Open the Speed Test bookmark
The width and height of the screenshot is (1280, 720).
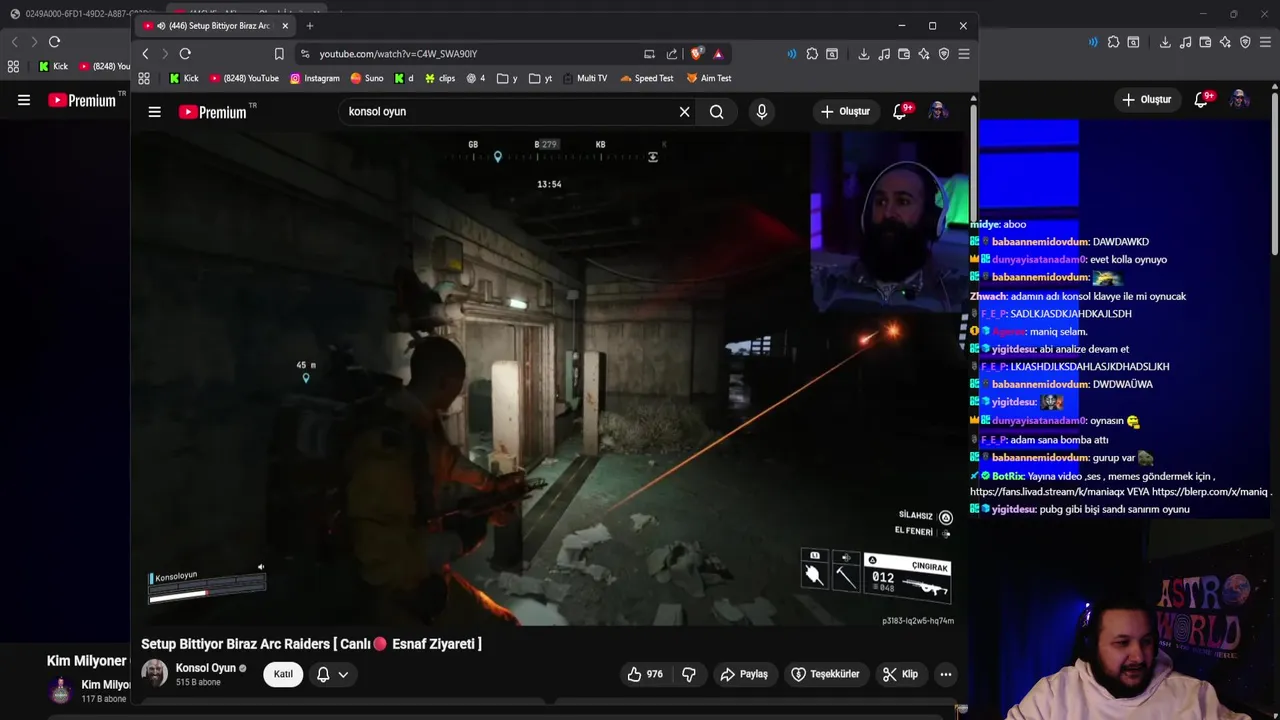tap(647, 78)
